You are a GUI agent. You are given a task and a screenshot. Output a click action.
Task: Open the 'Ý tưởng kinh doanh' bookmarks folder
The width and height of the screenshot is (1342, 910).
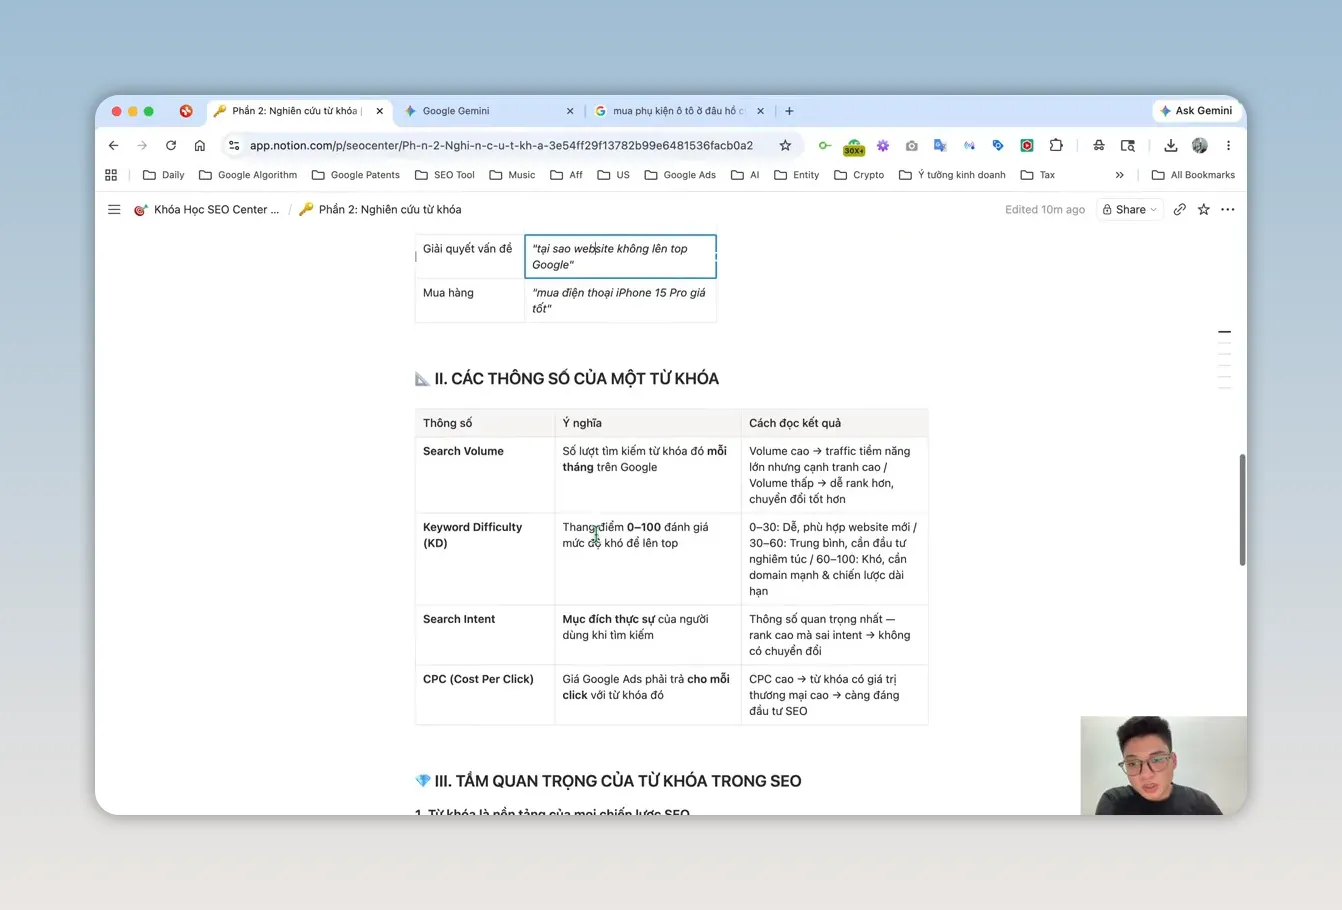pos(952,175)
